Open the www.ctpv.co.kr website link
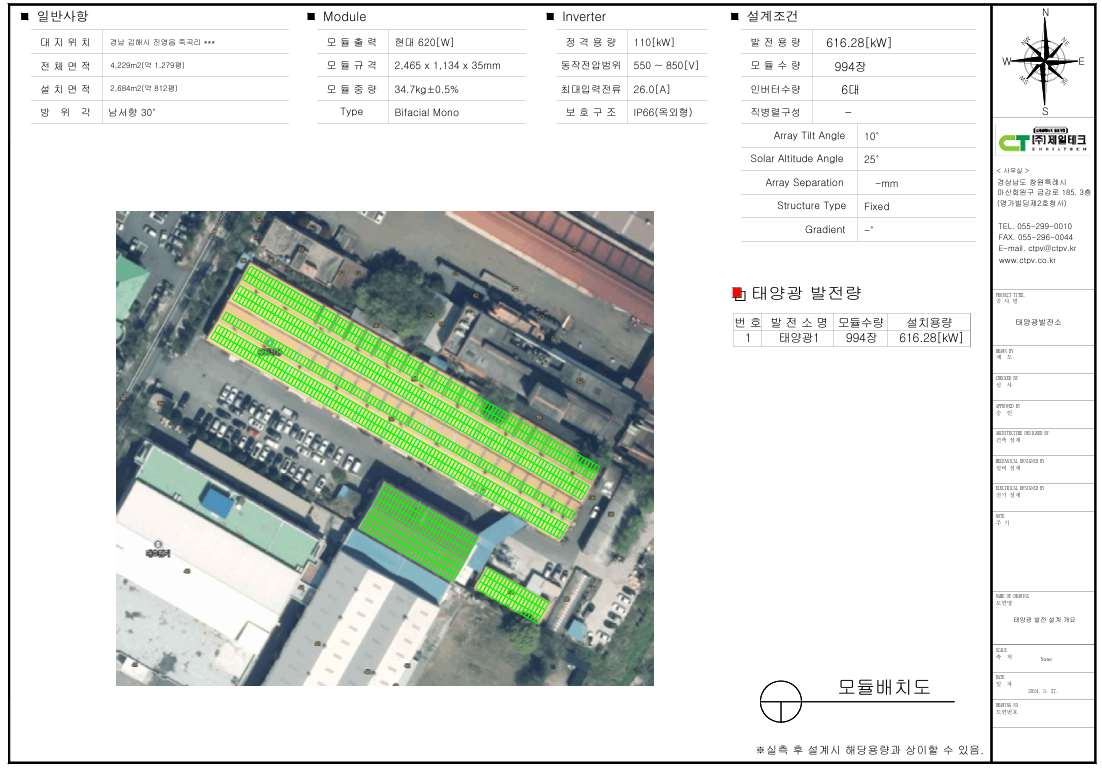Screen dimensions: 1102x771 (1027, 260)
